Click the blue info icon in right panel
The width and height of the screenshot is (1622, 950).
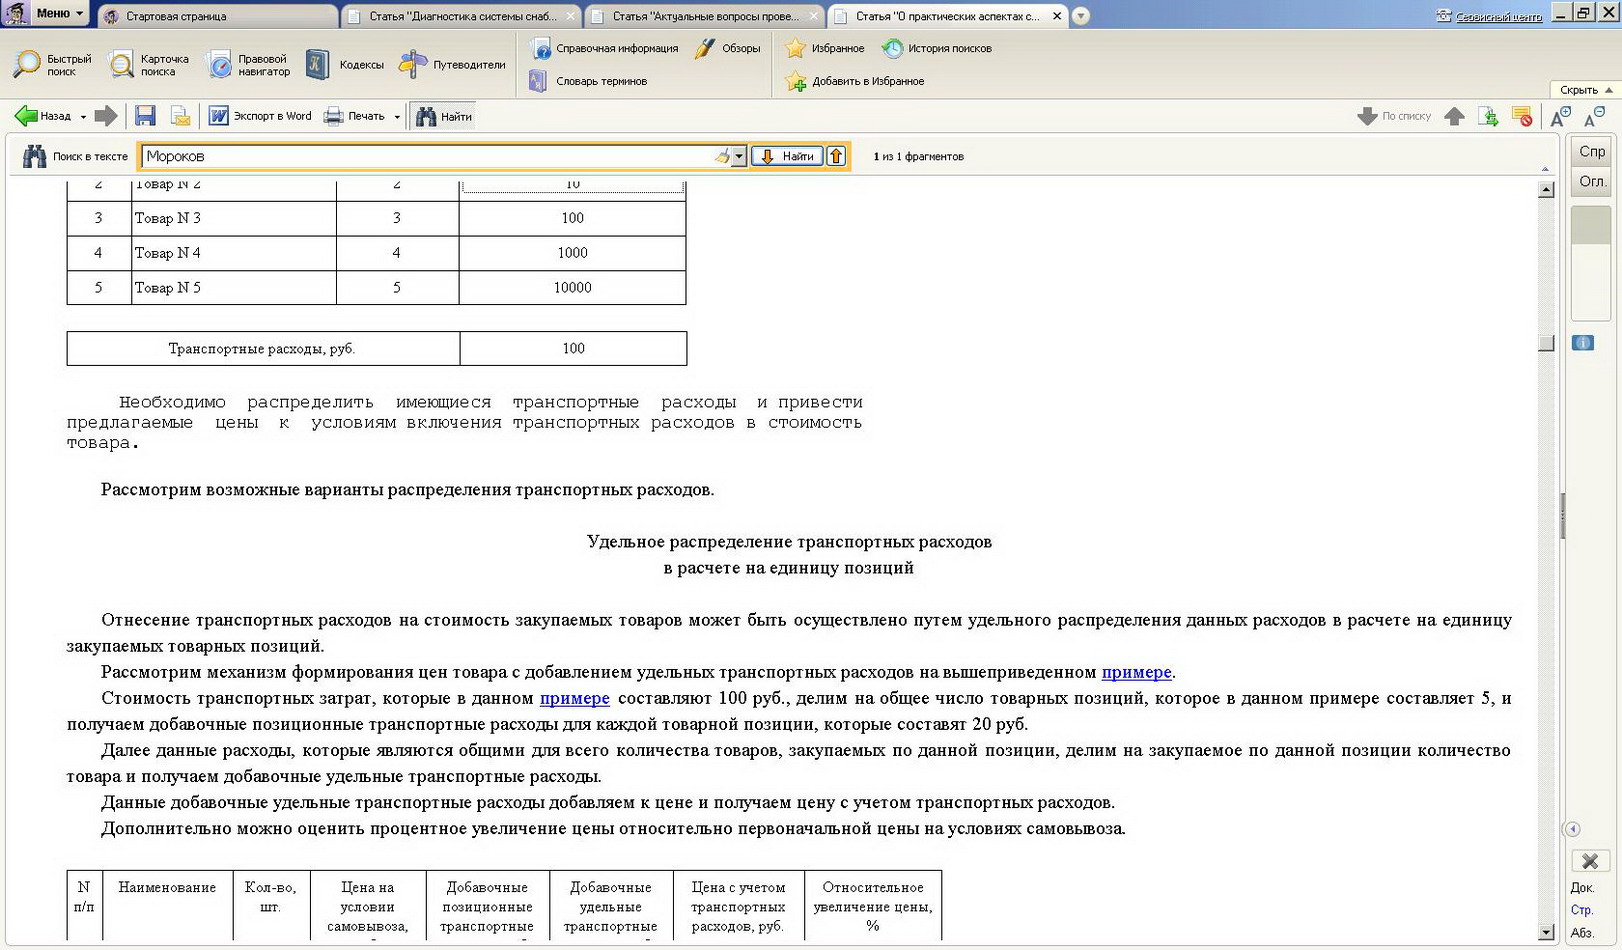click(1583, 343)
